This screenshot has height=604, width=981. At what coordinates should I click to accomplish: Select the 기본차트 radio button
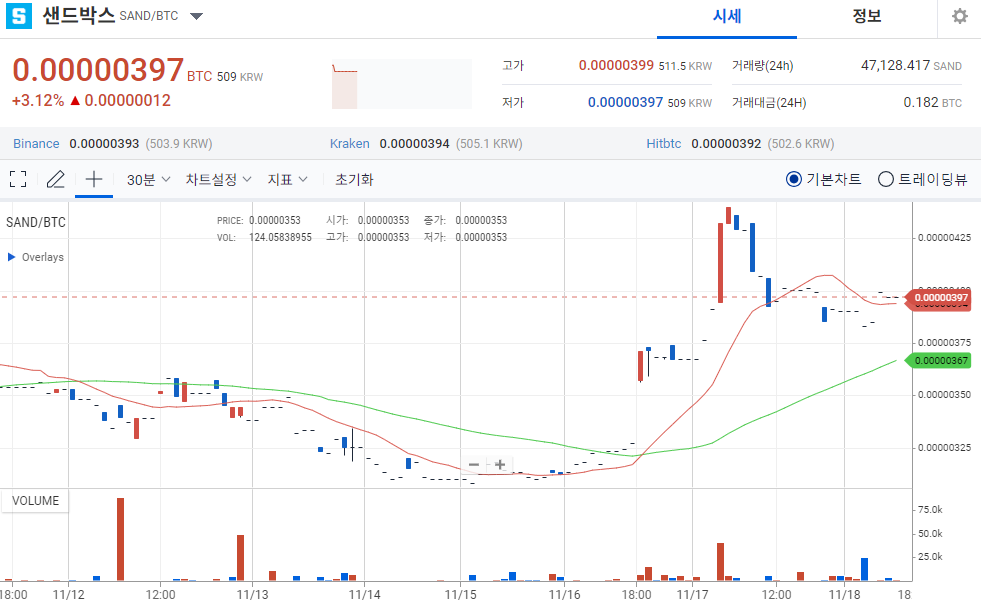(793, 180)
